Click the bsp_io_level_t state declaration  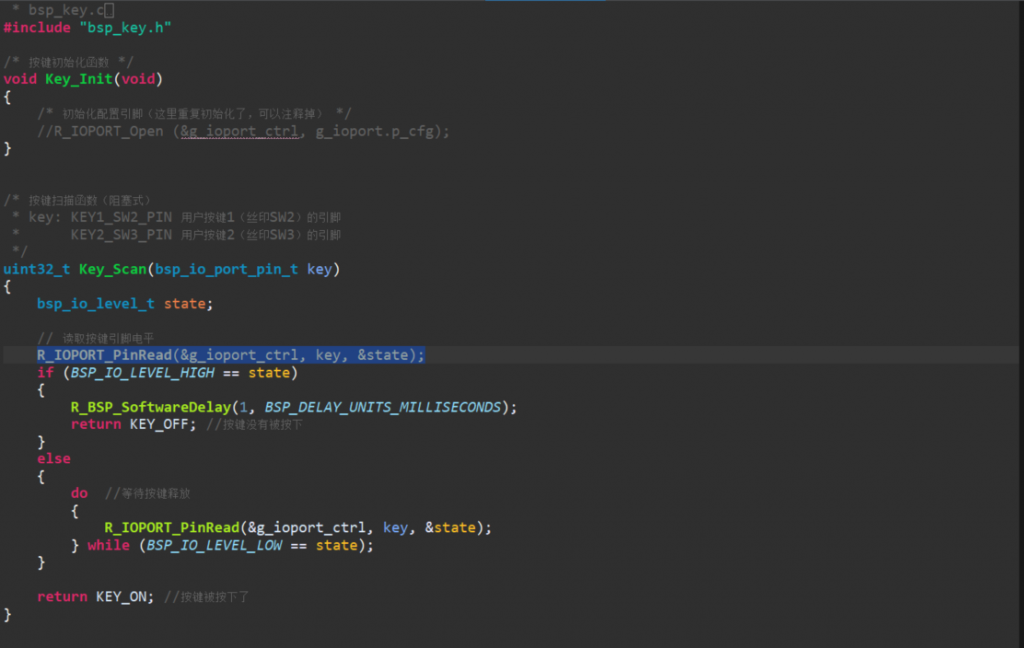tap(124, 303)
